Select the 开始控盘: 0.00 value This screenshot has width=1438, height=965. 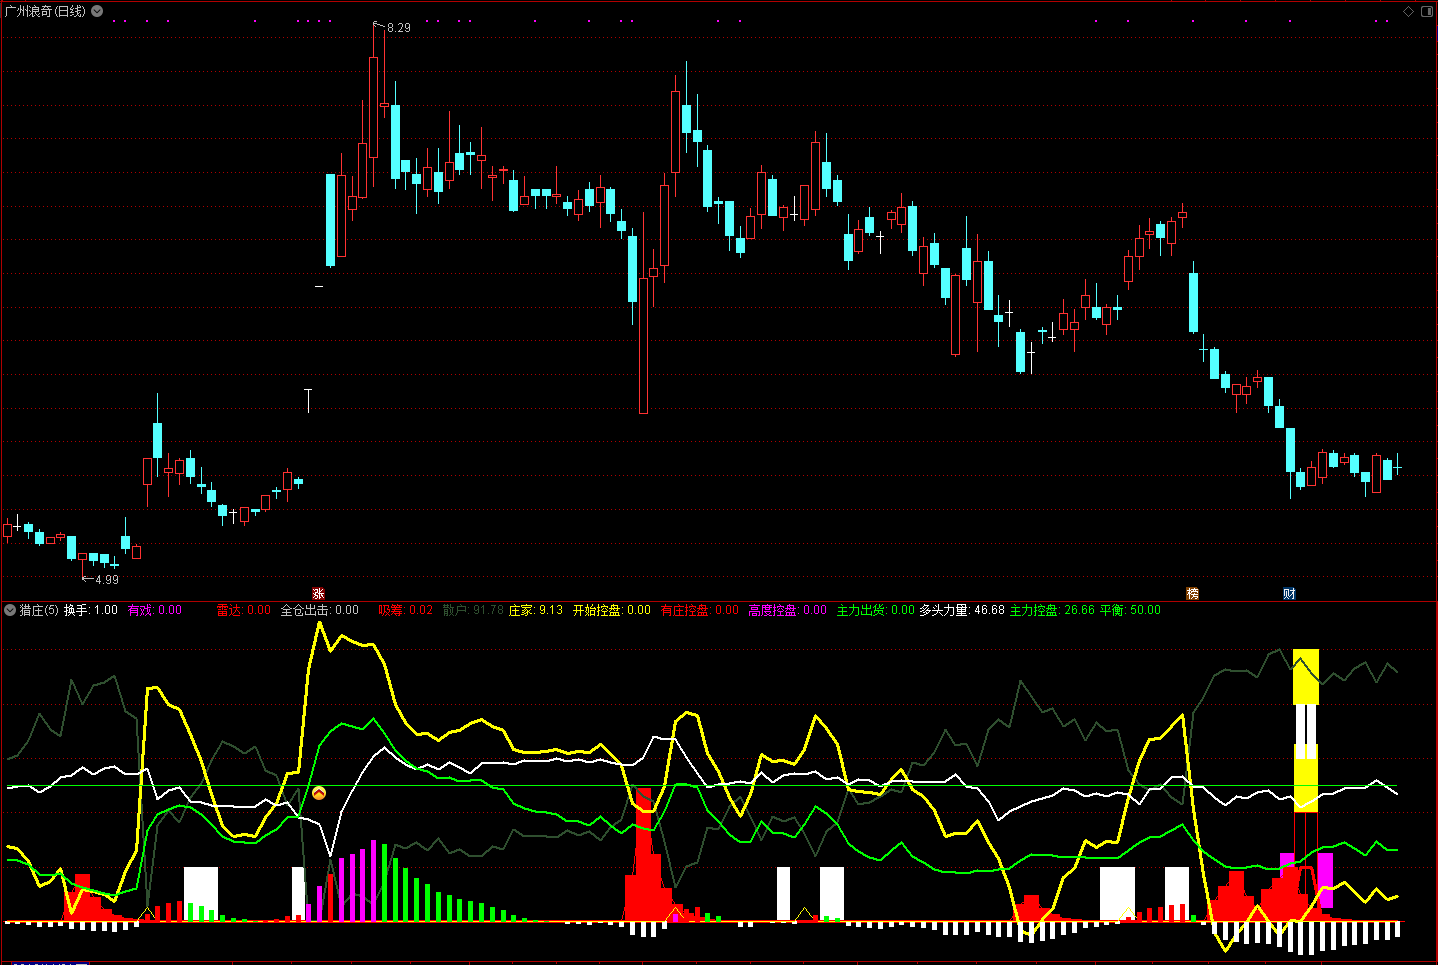(612, 610)
